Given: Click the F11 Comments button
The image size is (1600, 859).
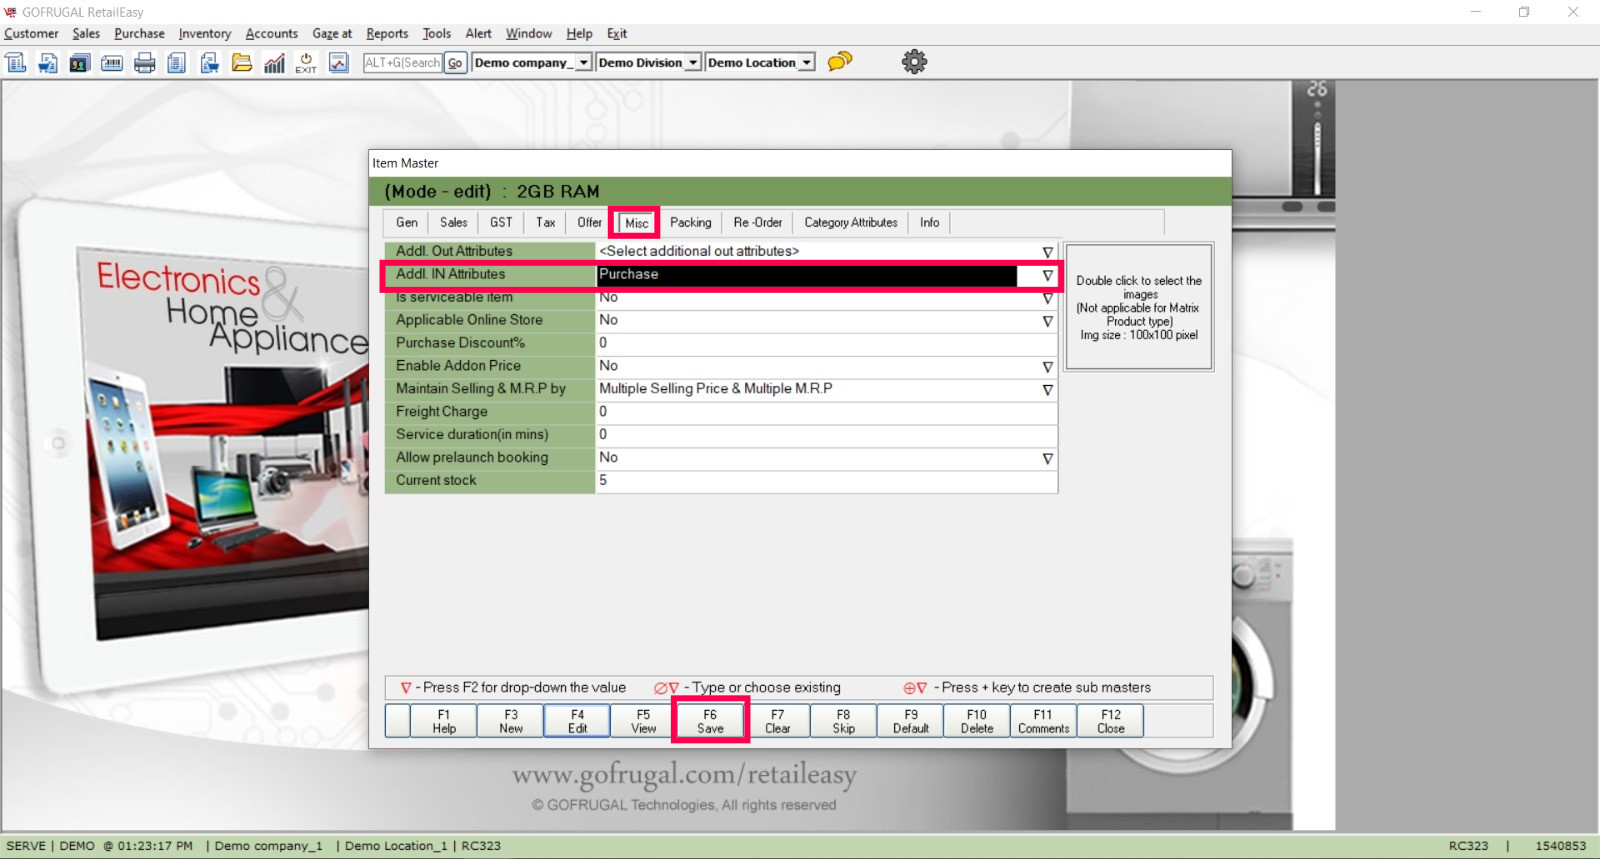Looking at the screenshot, I should pos(1043,721).
